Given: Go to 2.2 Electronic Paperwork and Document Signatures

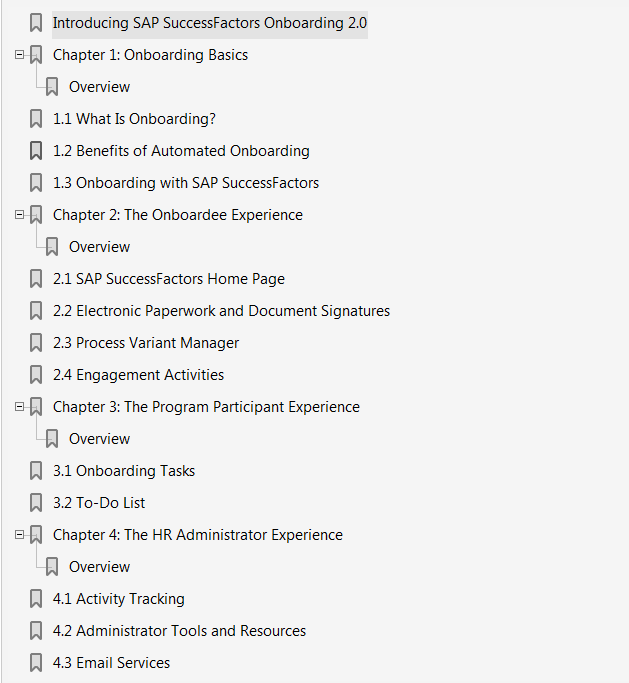Looking at the screenshot, I should tap(221, 311).
